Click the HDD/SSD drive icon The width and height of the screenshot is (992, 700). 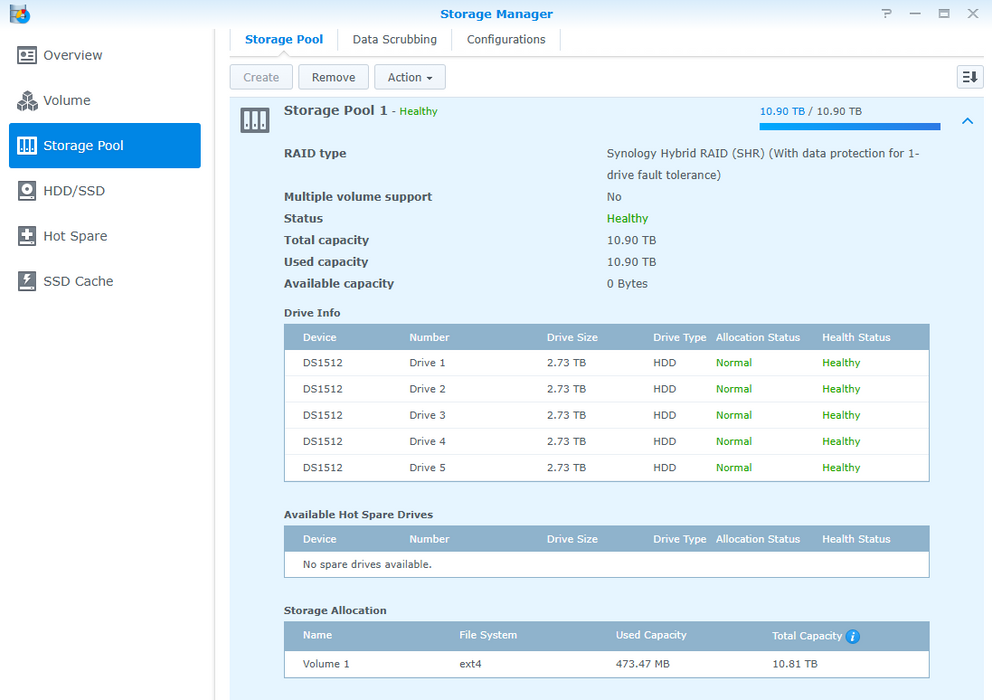coord(27,191)
